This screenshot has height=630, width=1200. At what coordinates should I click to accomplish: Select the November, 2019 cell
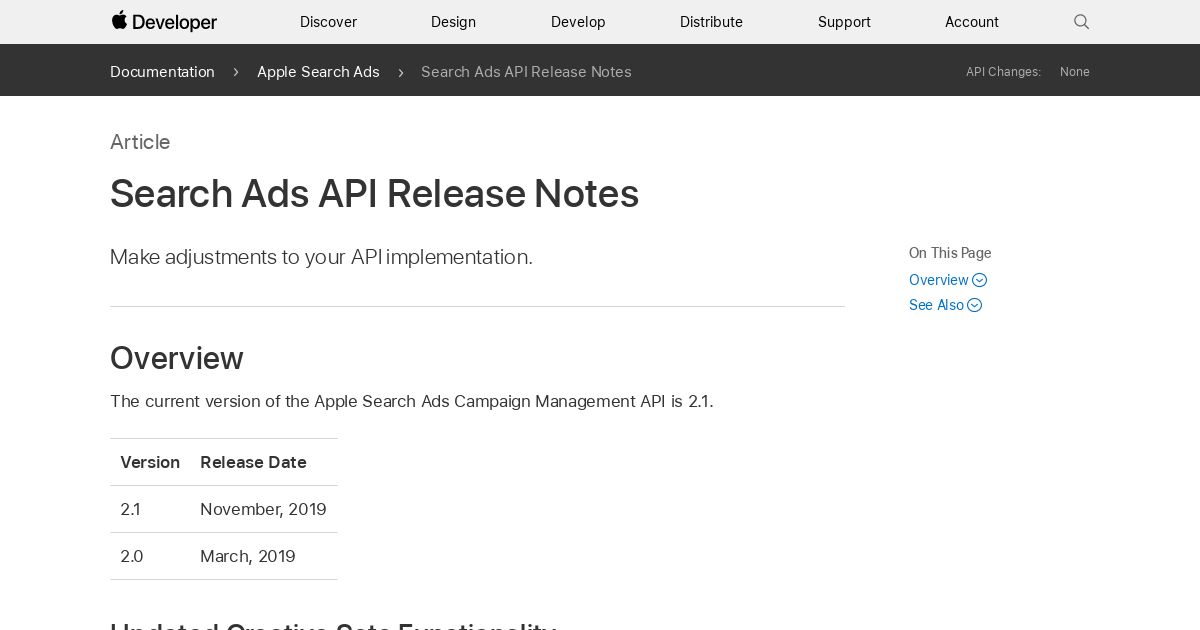pyautogui.click(x=263, y=509)
